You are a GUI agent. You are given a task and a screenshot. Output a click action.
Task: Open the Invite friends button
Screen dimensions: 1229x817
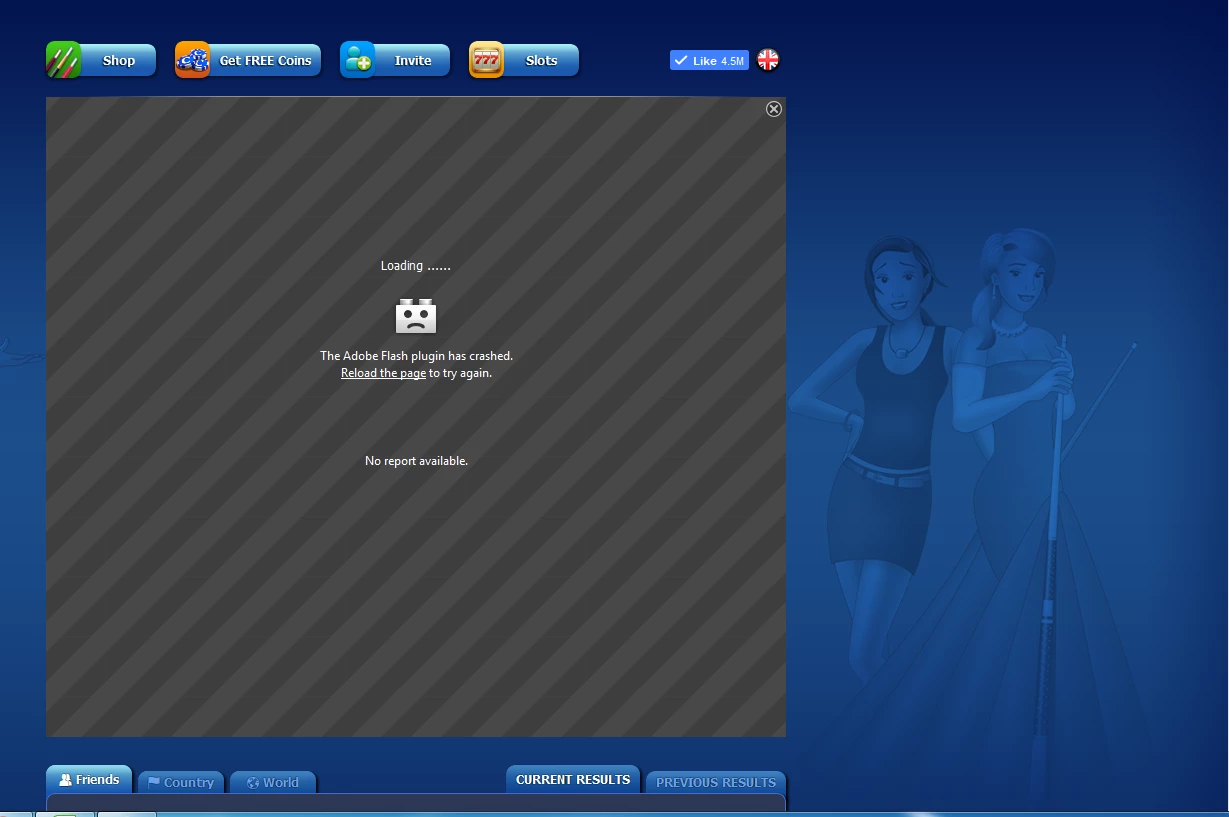(x=395, y=60)
